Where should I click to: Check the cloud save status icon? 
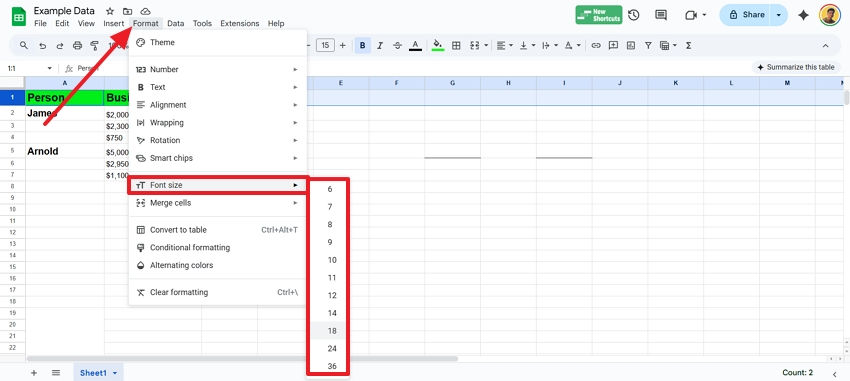pos(145,11)
